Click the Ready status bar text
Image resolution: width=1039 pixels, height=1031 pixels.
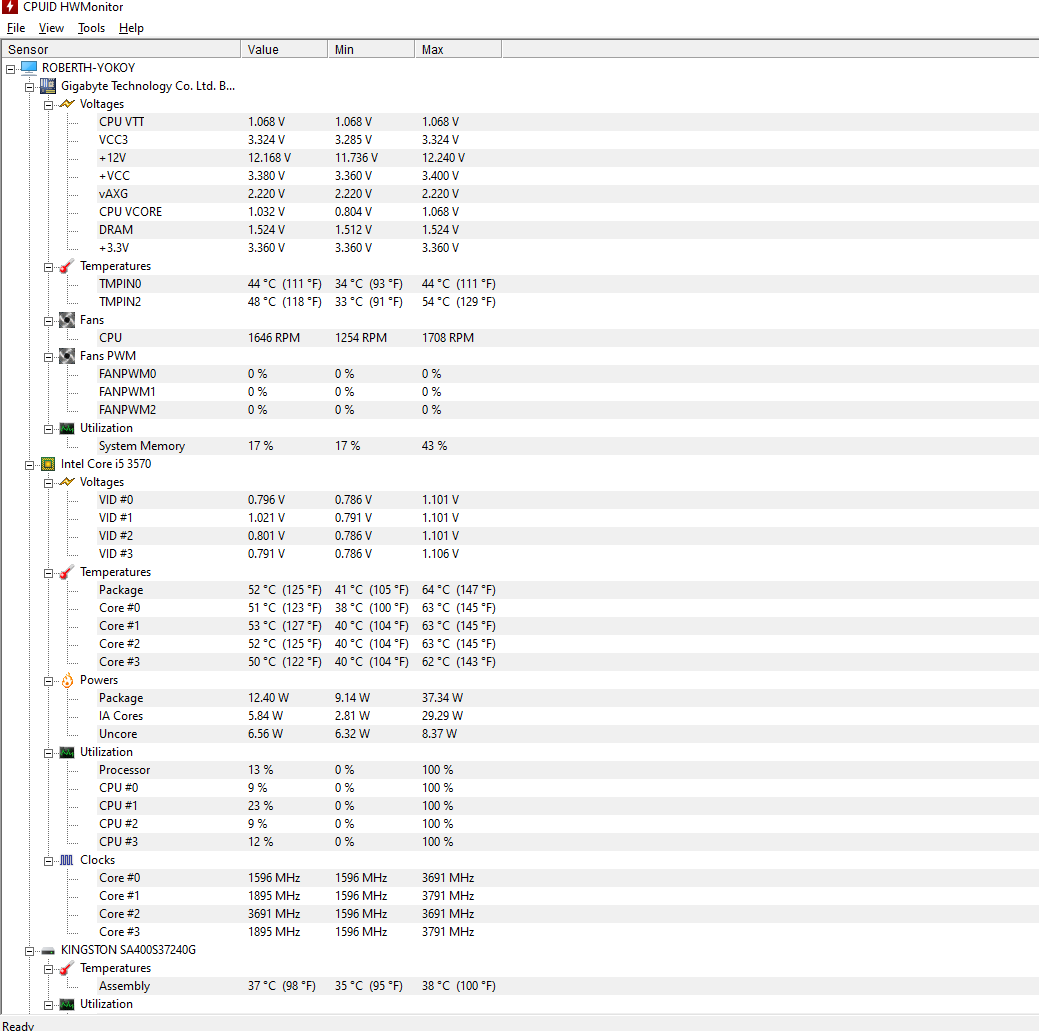pos(18,1026)
